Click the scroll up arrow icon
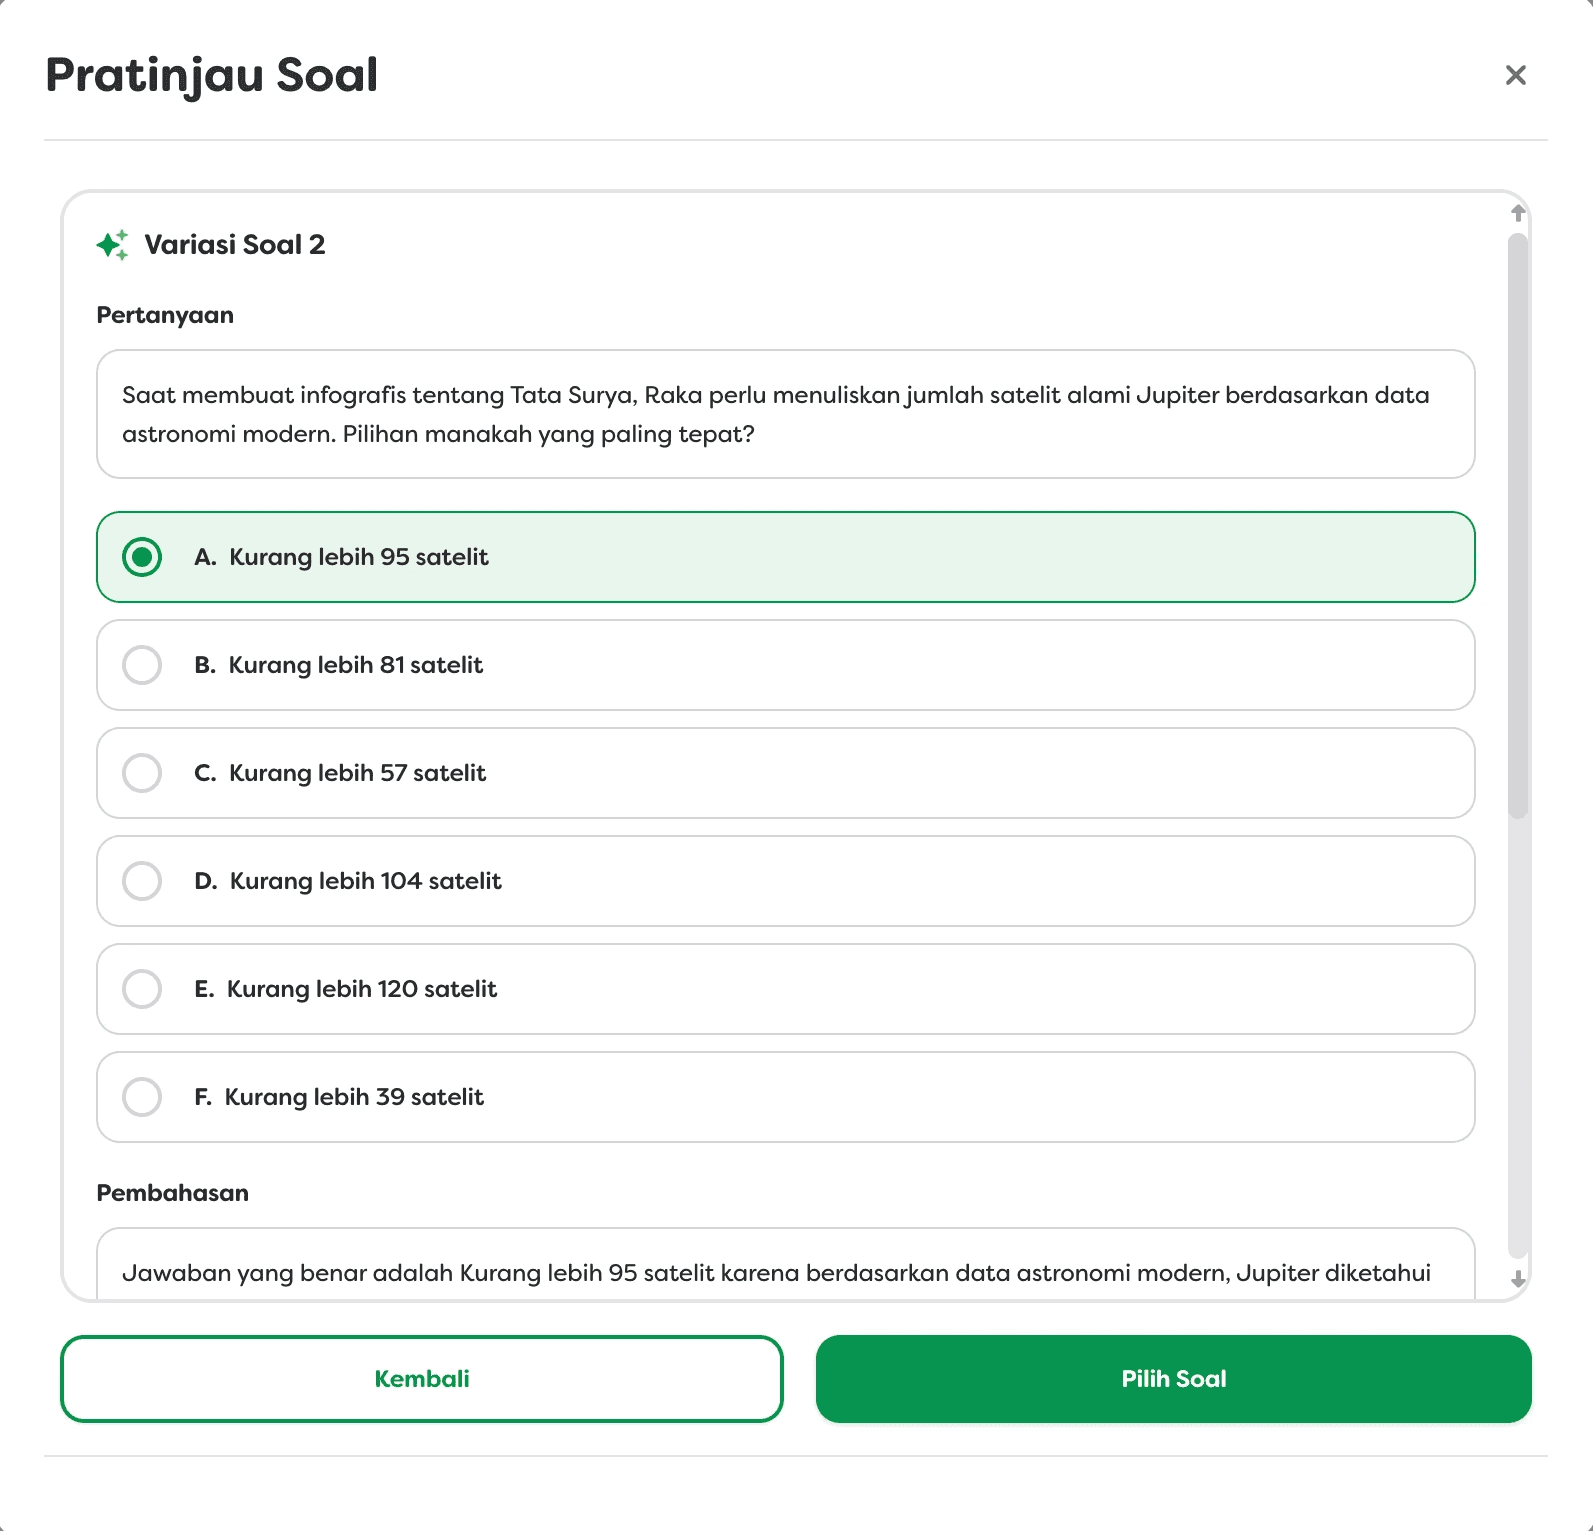This screenshot has width=1593, height=1531. point(1518,213)
